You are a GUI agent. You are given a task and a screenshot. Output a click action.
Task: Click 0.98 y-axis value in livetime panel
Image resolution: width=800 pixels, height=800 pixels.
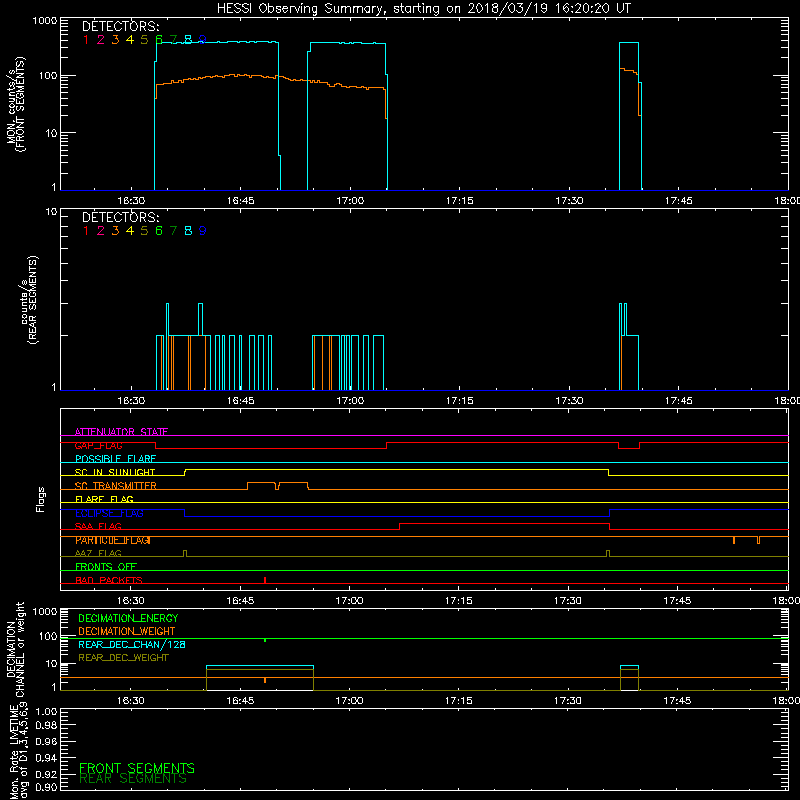point(45,726)
